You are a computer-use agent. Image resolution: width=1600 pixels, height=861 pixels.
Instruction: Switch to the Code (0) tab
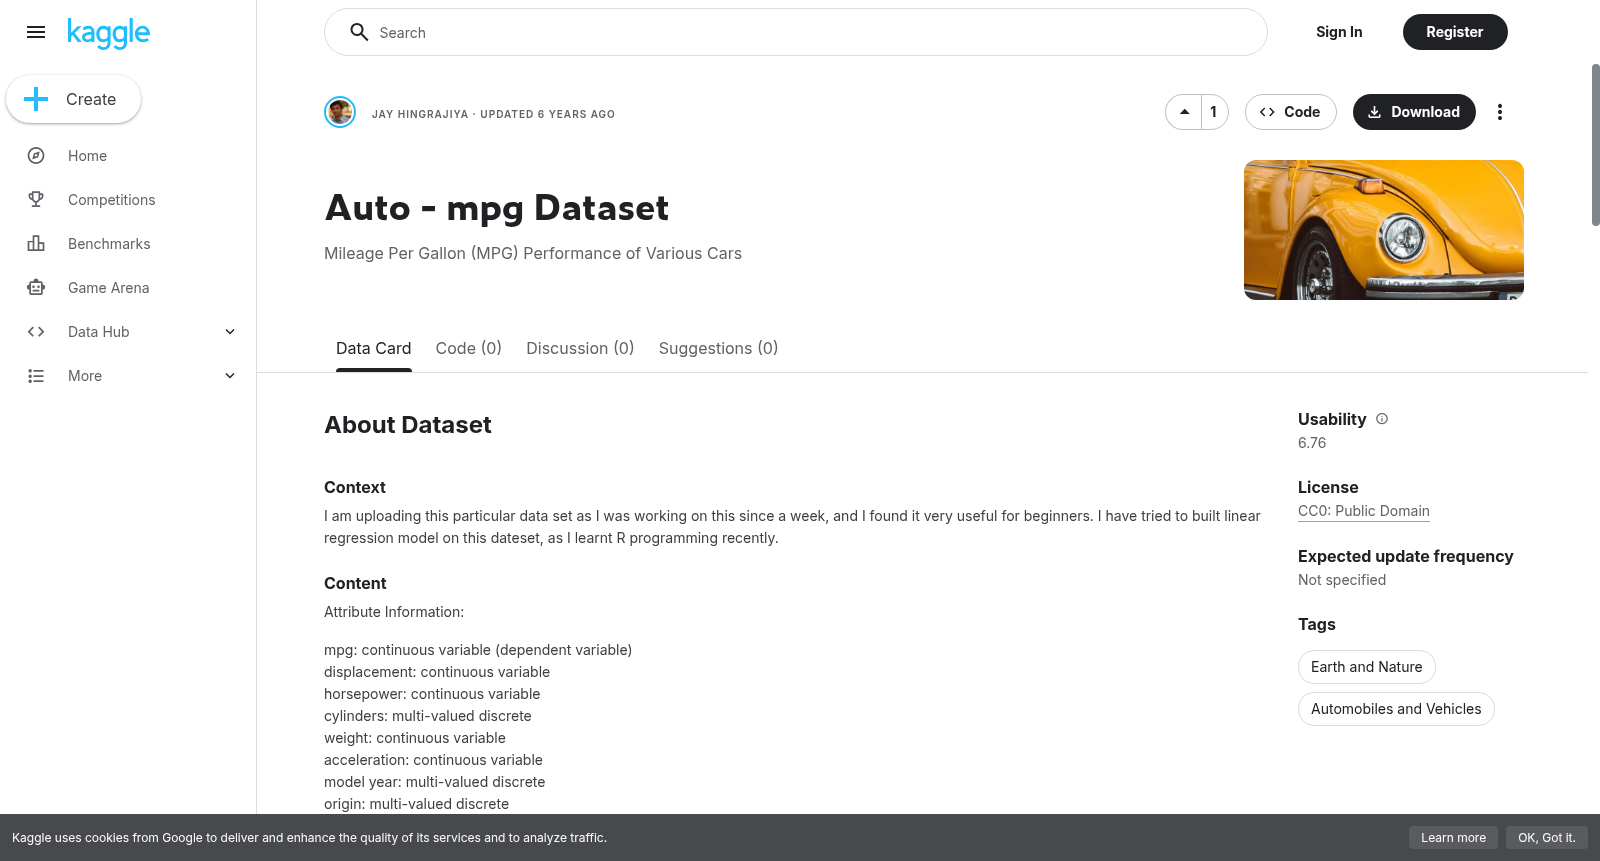(468, 348)
